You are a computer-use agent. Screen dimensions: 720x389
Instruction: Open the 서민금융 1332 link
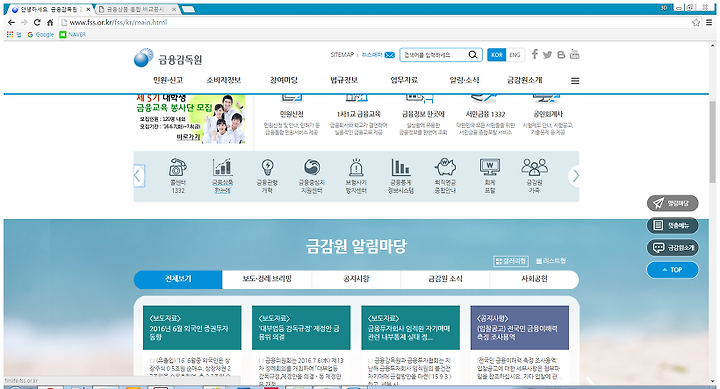pos(485,115)
